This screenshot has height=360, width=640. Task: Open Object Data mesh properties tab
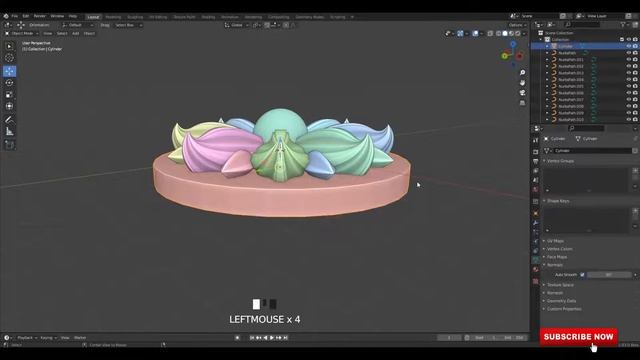click(x=536, y=260)
